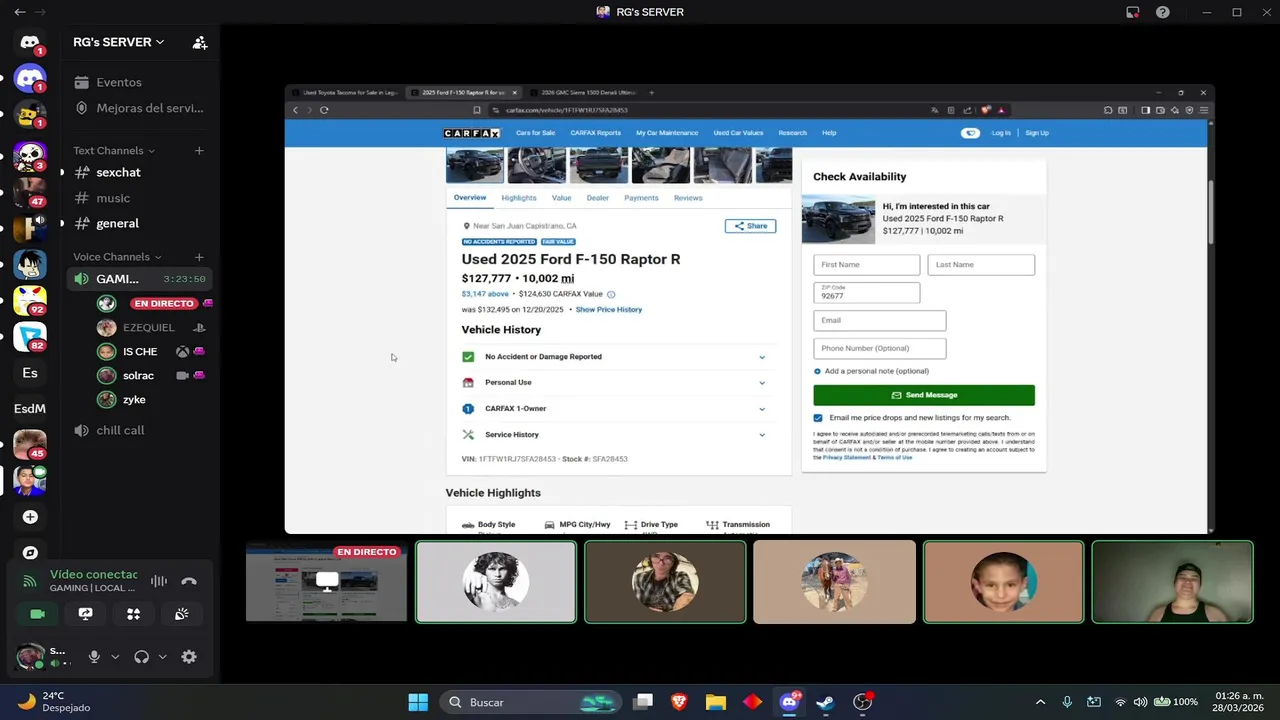This screenshot has height=720, width=1280.
Task: Click Carfax Sign Up link
Action: (x=1037, y=133)
